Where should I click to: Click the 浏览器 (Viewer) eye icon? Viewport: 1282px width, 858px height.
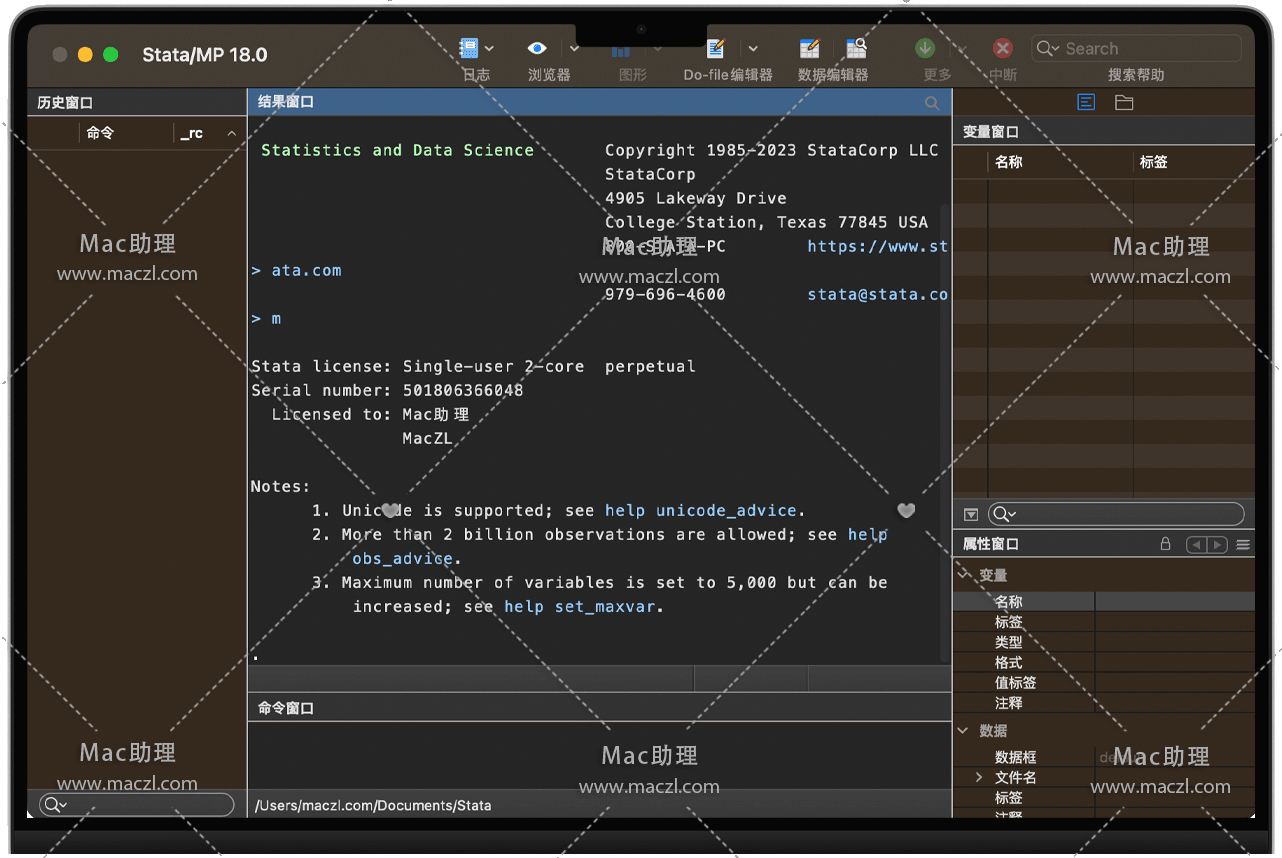[537, 48]
